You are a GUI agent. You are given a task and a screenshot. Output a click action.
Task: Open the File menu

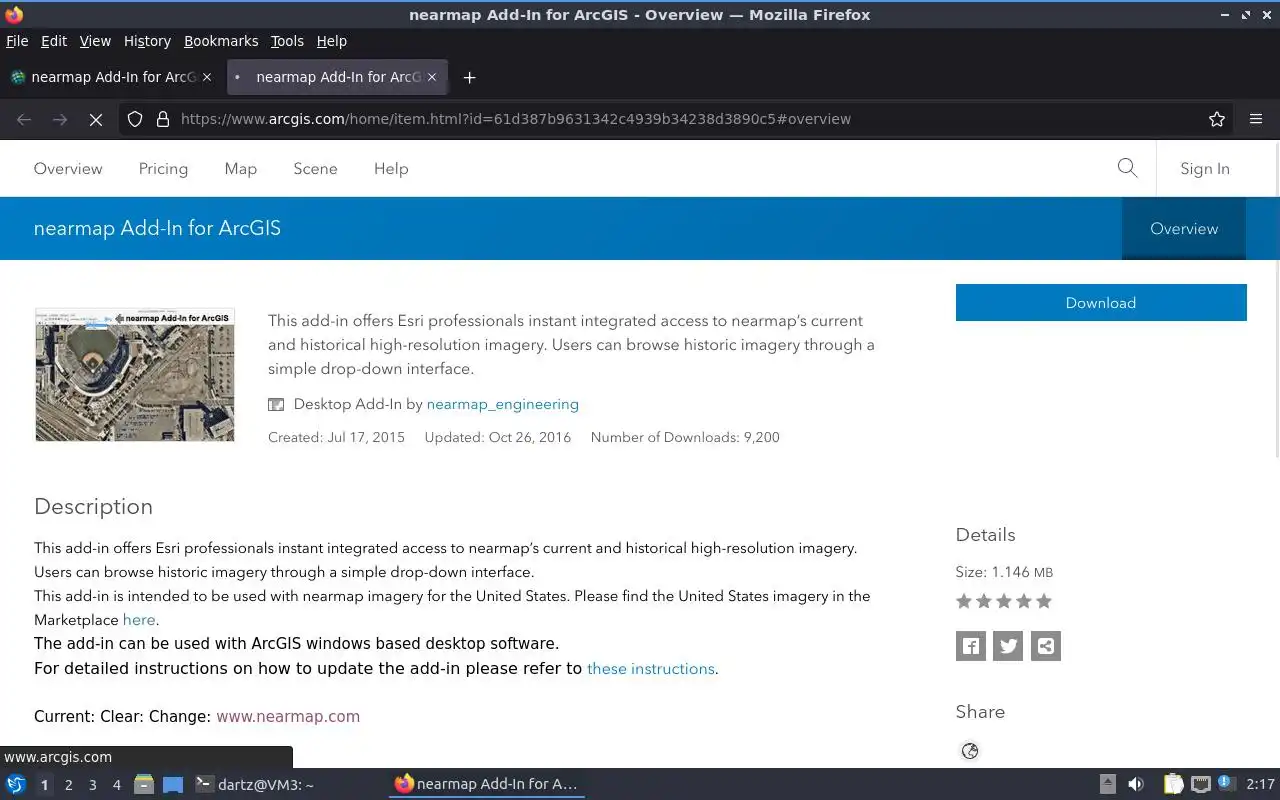point(17,41)
